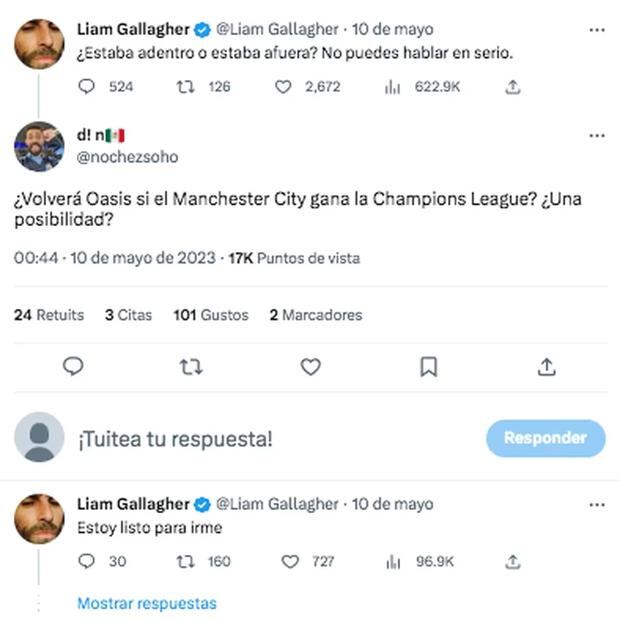This screenshot has height=620, width=620.
Task: View the 24 Retuits list
Action: click(x=49, y=315)
